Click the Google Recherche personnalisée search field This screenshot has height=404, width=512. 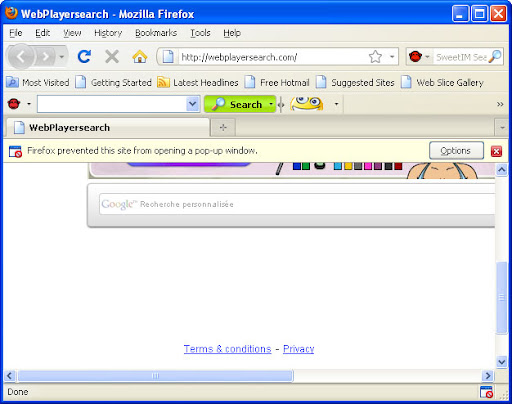[297, 204]
